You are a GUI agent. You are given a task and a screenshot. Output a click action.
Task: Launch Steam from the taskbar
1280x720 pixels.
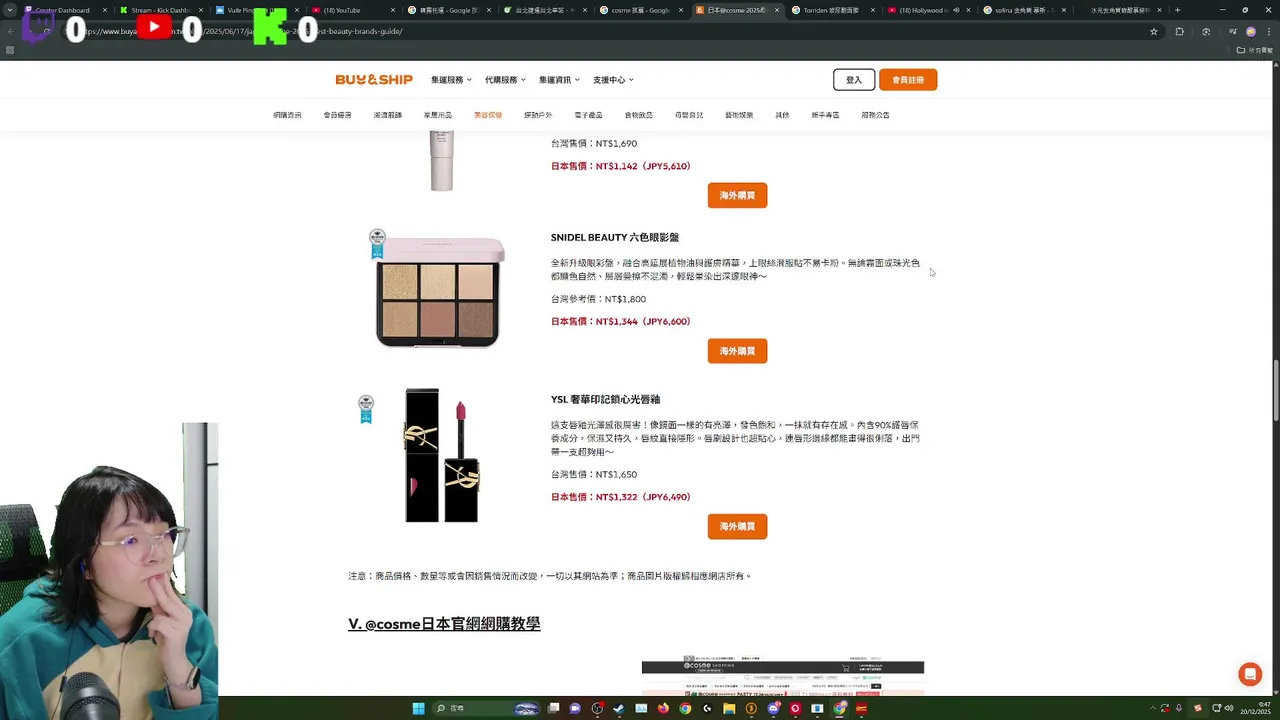(x=619, y=708)
